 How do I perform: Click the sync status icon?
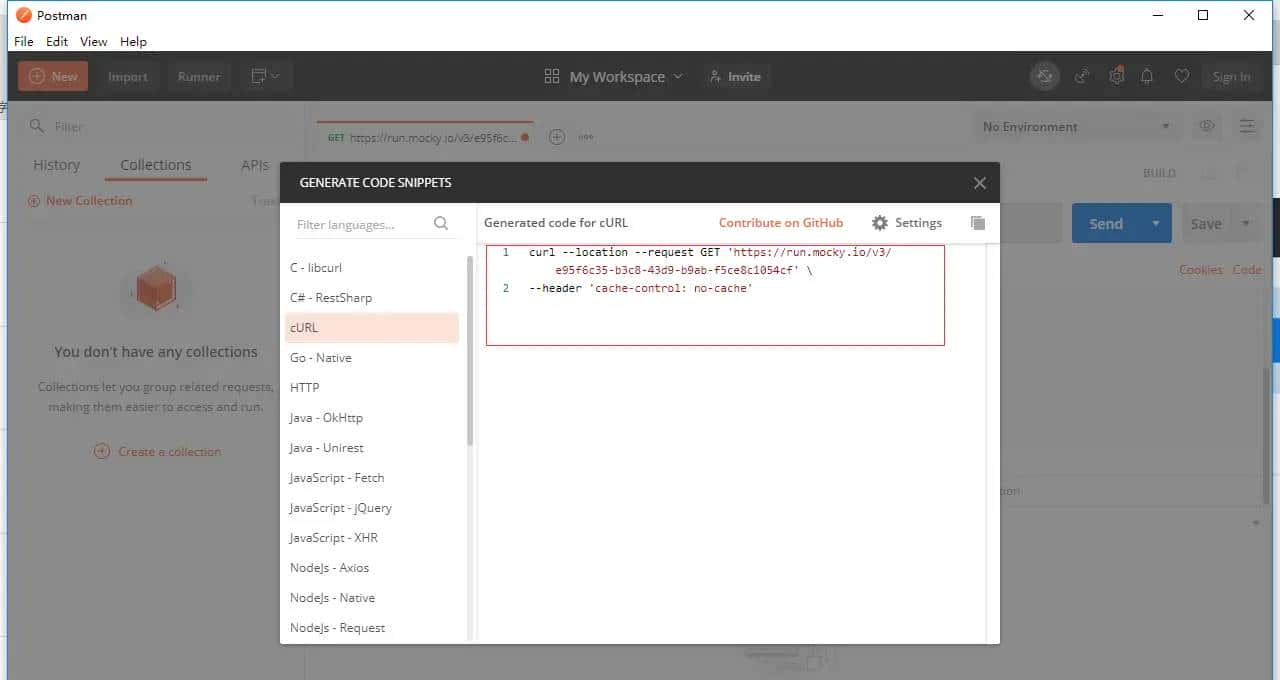1044,76
